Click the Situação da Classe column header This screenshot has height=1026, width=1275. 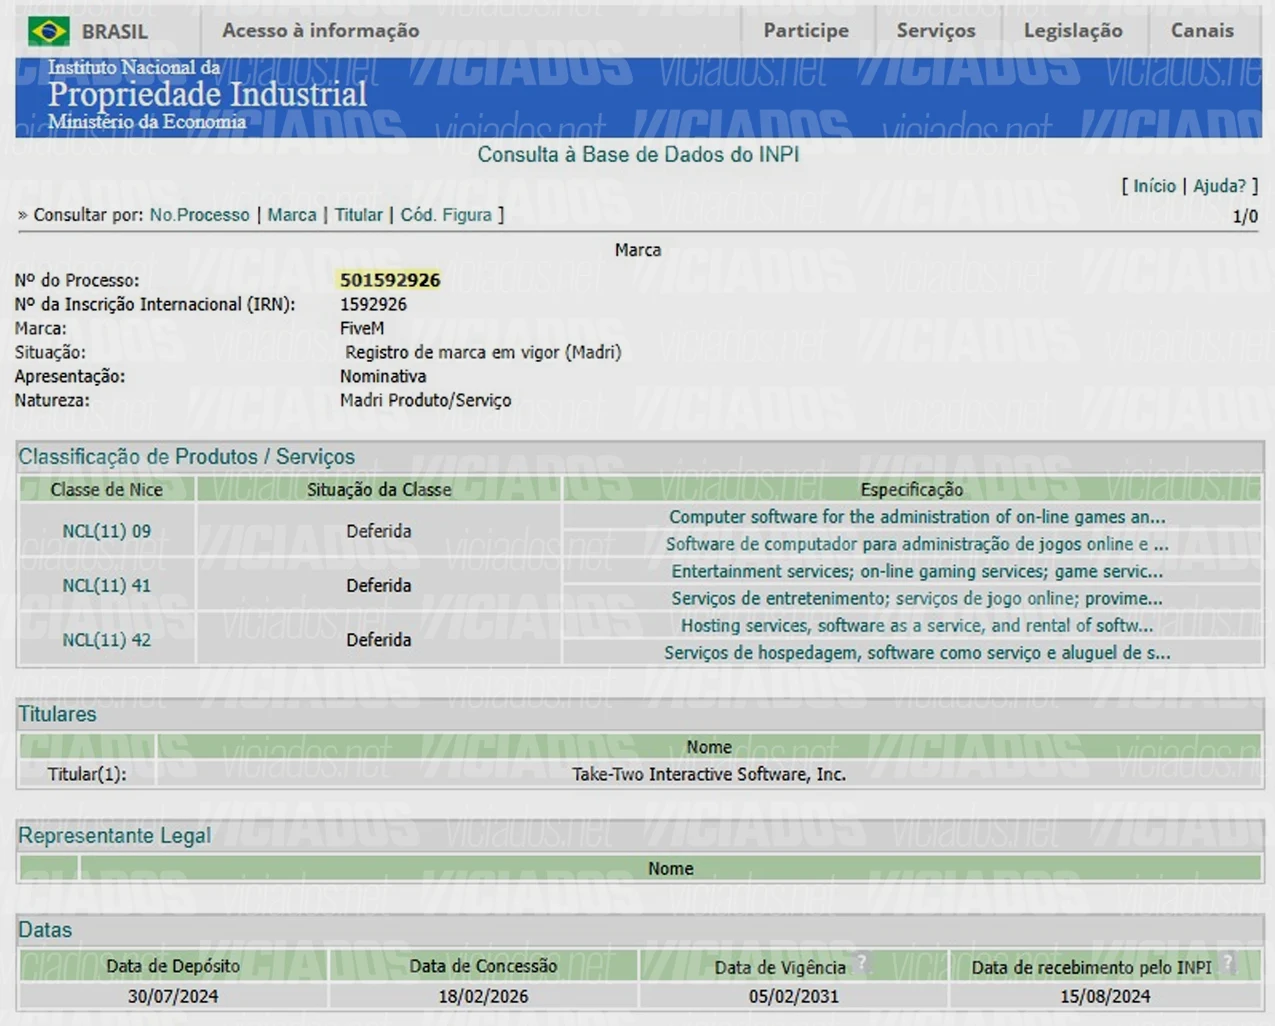click(379, 489)
